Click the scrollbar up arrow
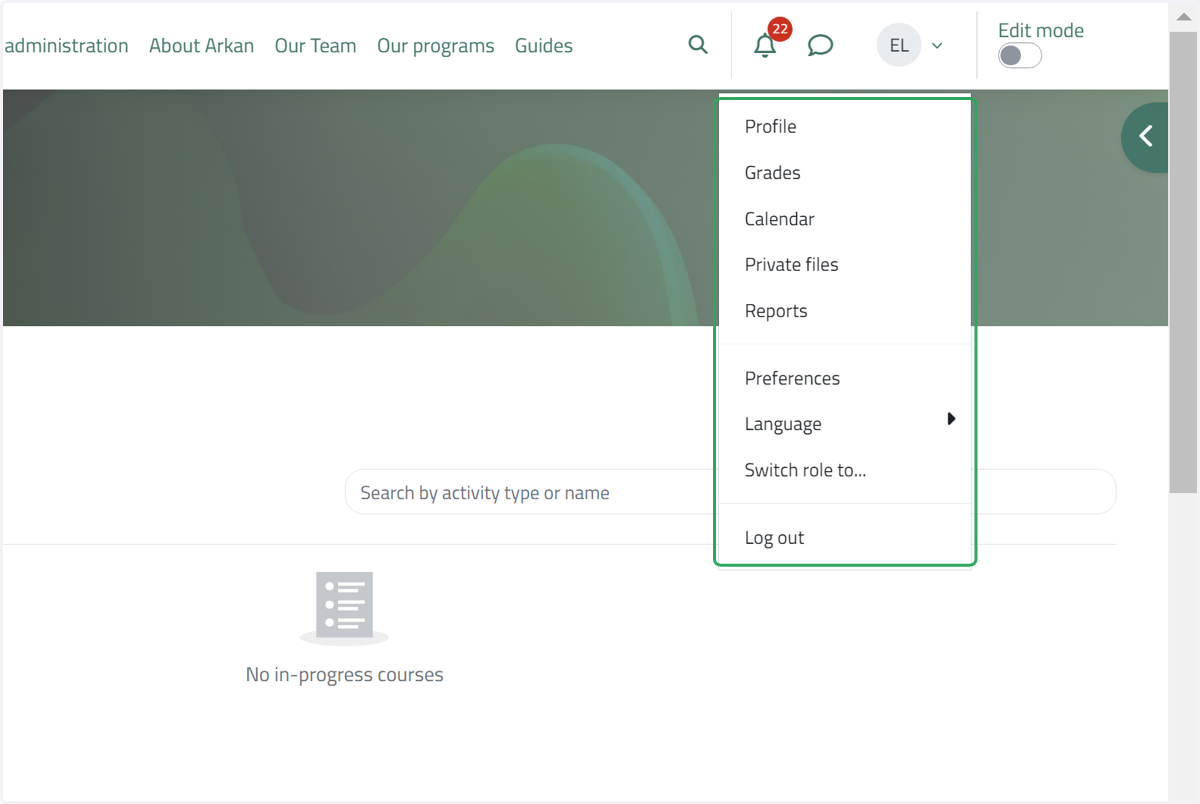 tap(1183, 16)
